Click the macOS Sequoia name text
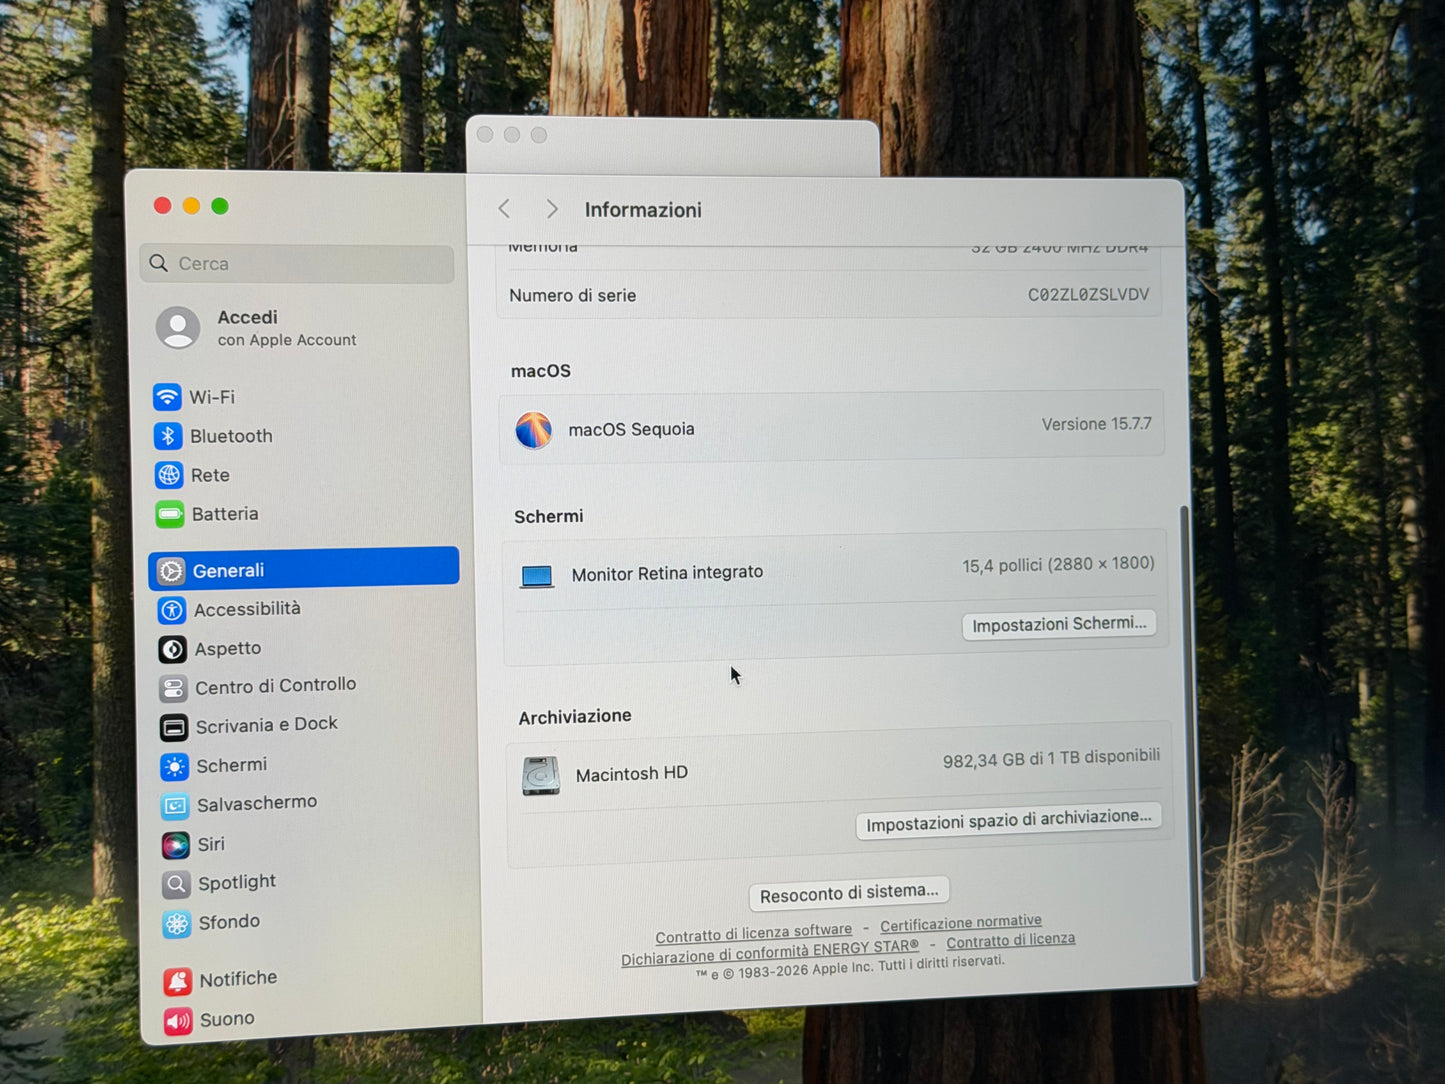Image resolution: width=1445 pixels, height=1084 pixels. coord(631,429)
